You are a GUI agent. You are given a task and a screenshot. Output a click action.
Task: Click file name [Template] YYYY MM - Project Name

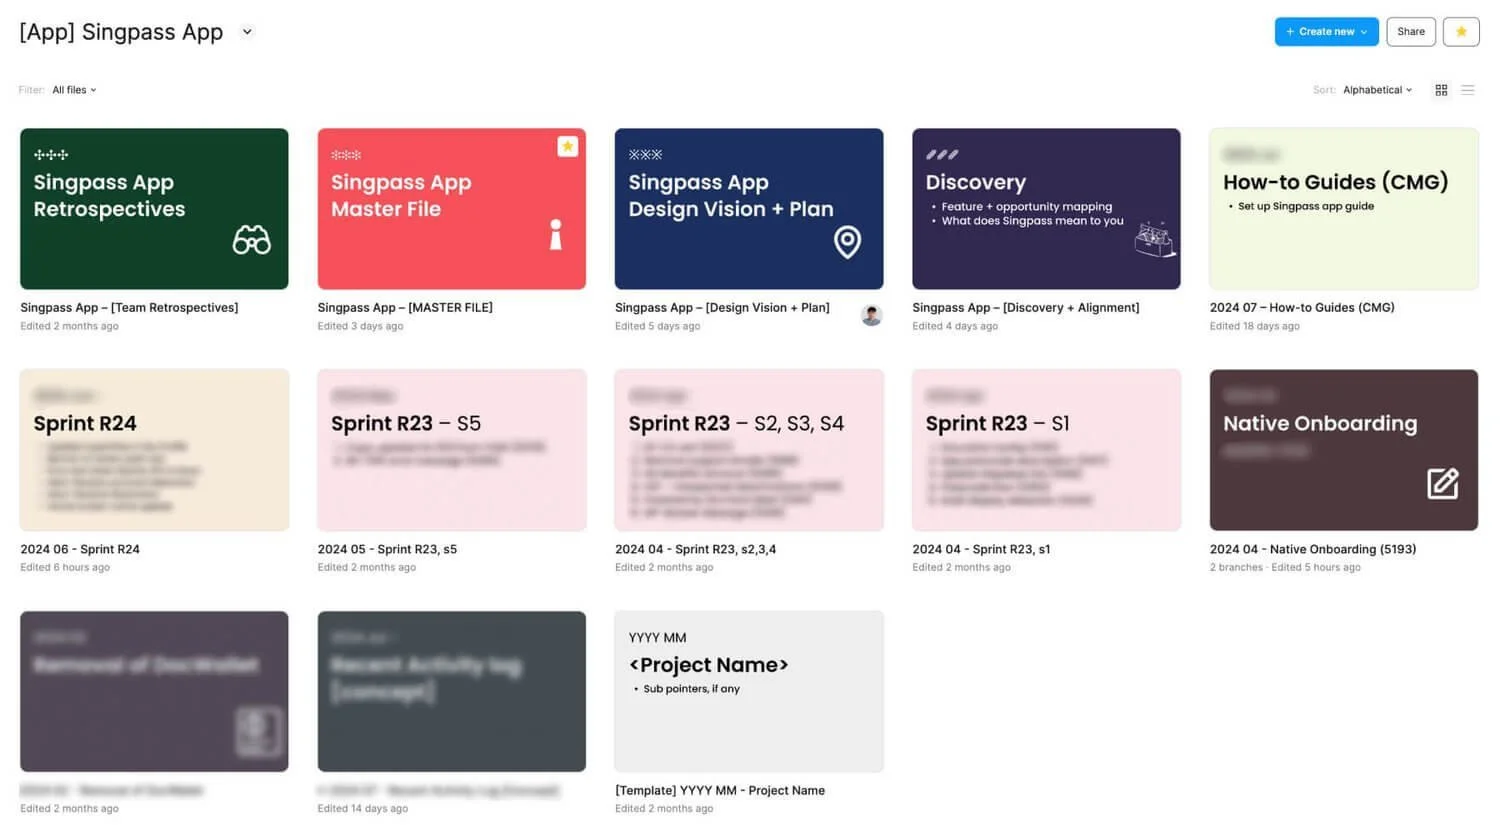point(720,790)
